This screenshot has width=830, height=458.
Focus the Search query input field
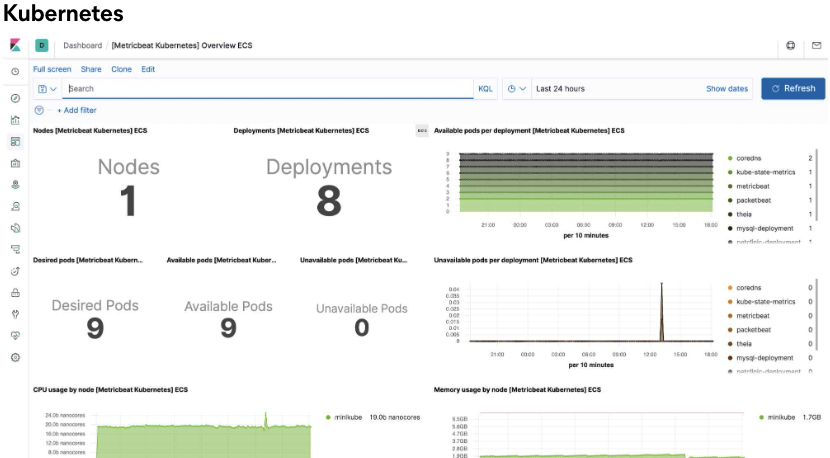tap(267, 88)
